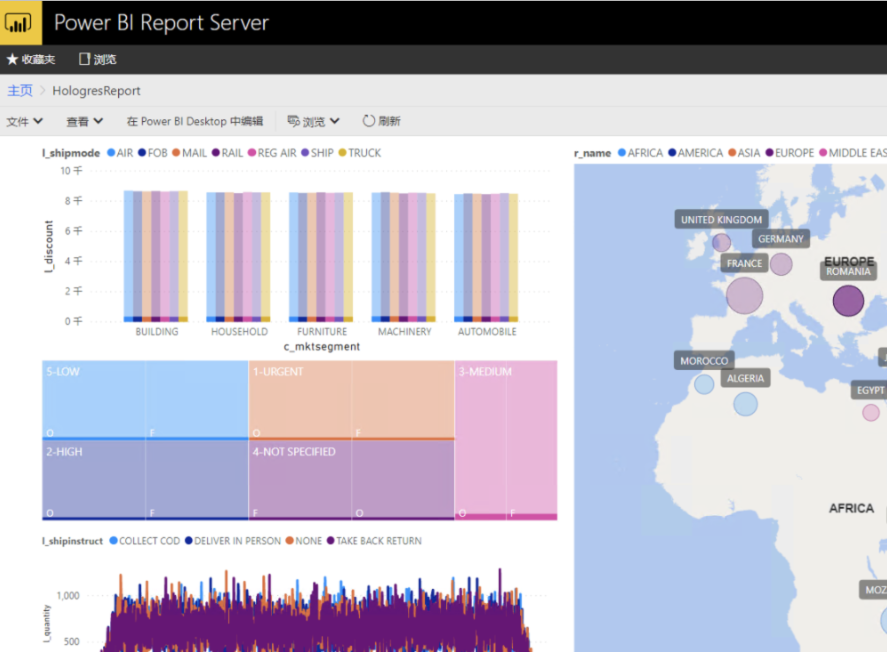Select NONE legend item in shipinstruct
Image resolution: width=887 pixels, height=652 pixels.
(304, 541)
